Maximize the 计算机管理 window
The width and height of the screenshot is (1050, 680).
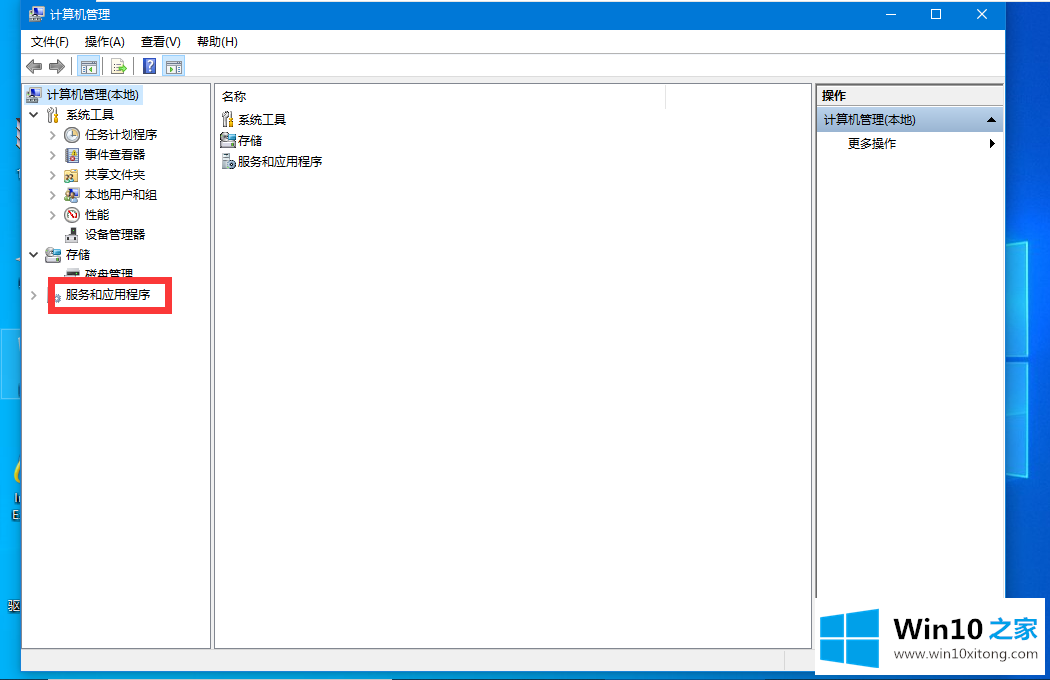point(936,14)
